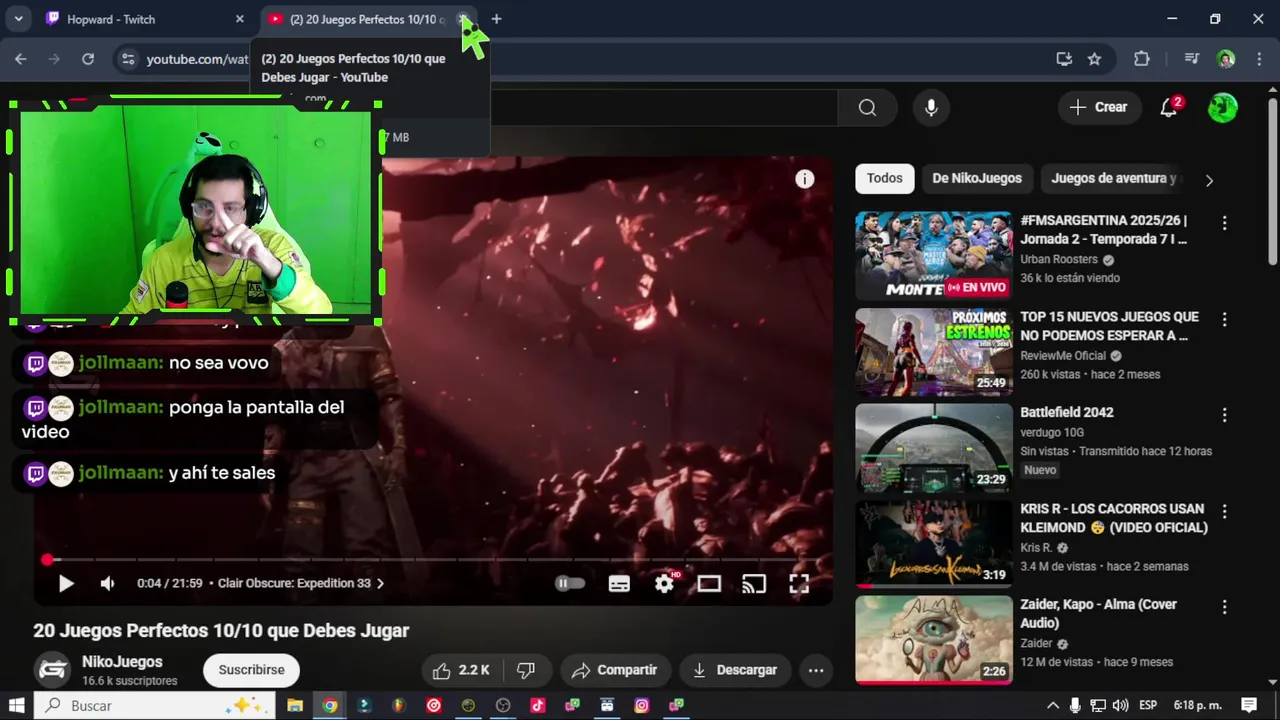Open Zaider, Kapo - Alma video thumbnail

pos(934,640)
